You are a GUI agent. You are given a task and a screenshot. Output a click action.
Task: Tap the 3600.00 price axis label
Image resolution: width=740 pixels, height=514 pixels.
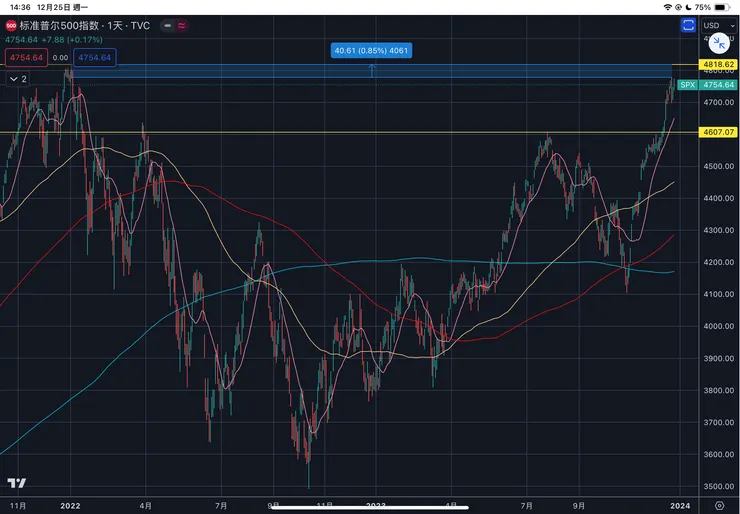[719, 455]
